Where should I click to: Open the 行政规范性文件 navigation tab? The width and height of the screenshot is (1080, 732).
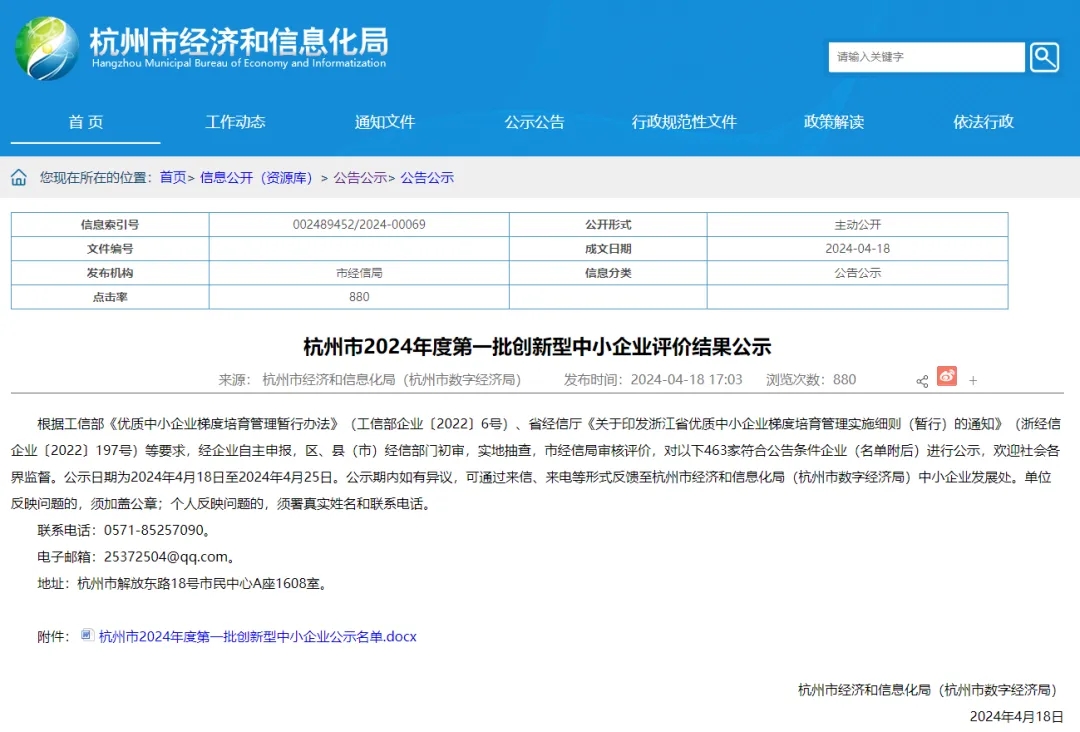pyautogui.click(x=684, y=122)
